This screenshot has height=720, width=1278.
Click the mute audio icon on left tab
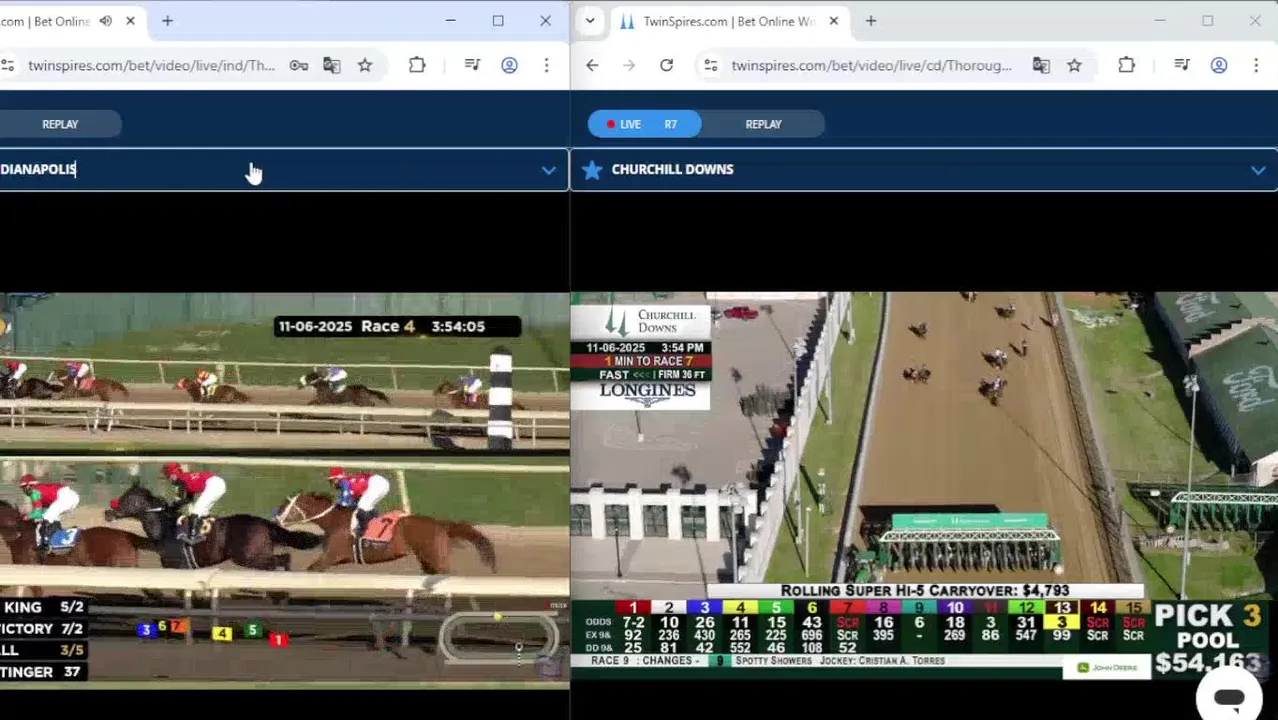click(x=106, y=21)
